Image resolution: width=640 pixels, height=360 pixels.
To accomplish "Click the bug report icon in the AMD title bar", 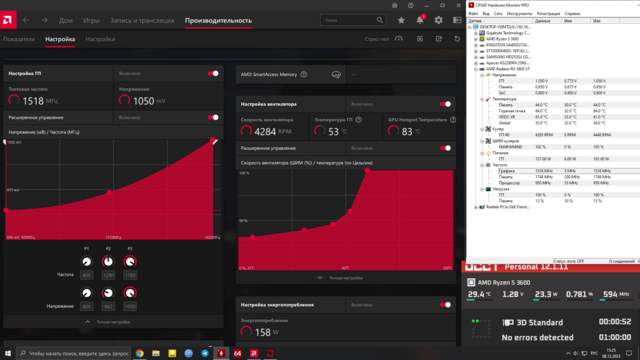I will click(394, 5).
